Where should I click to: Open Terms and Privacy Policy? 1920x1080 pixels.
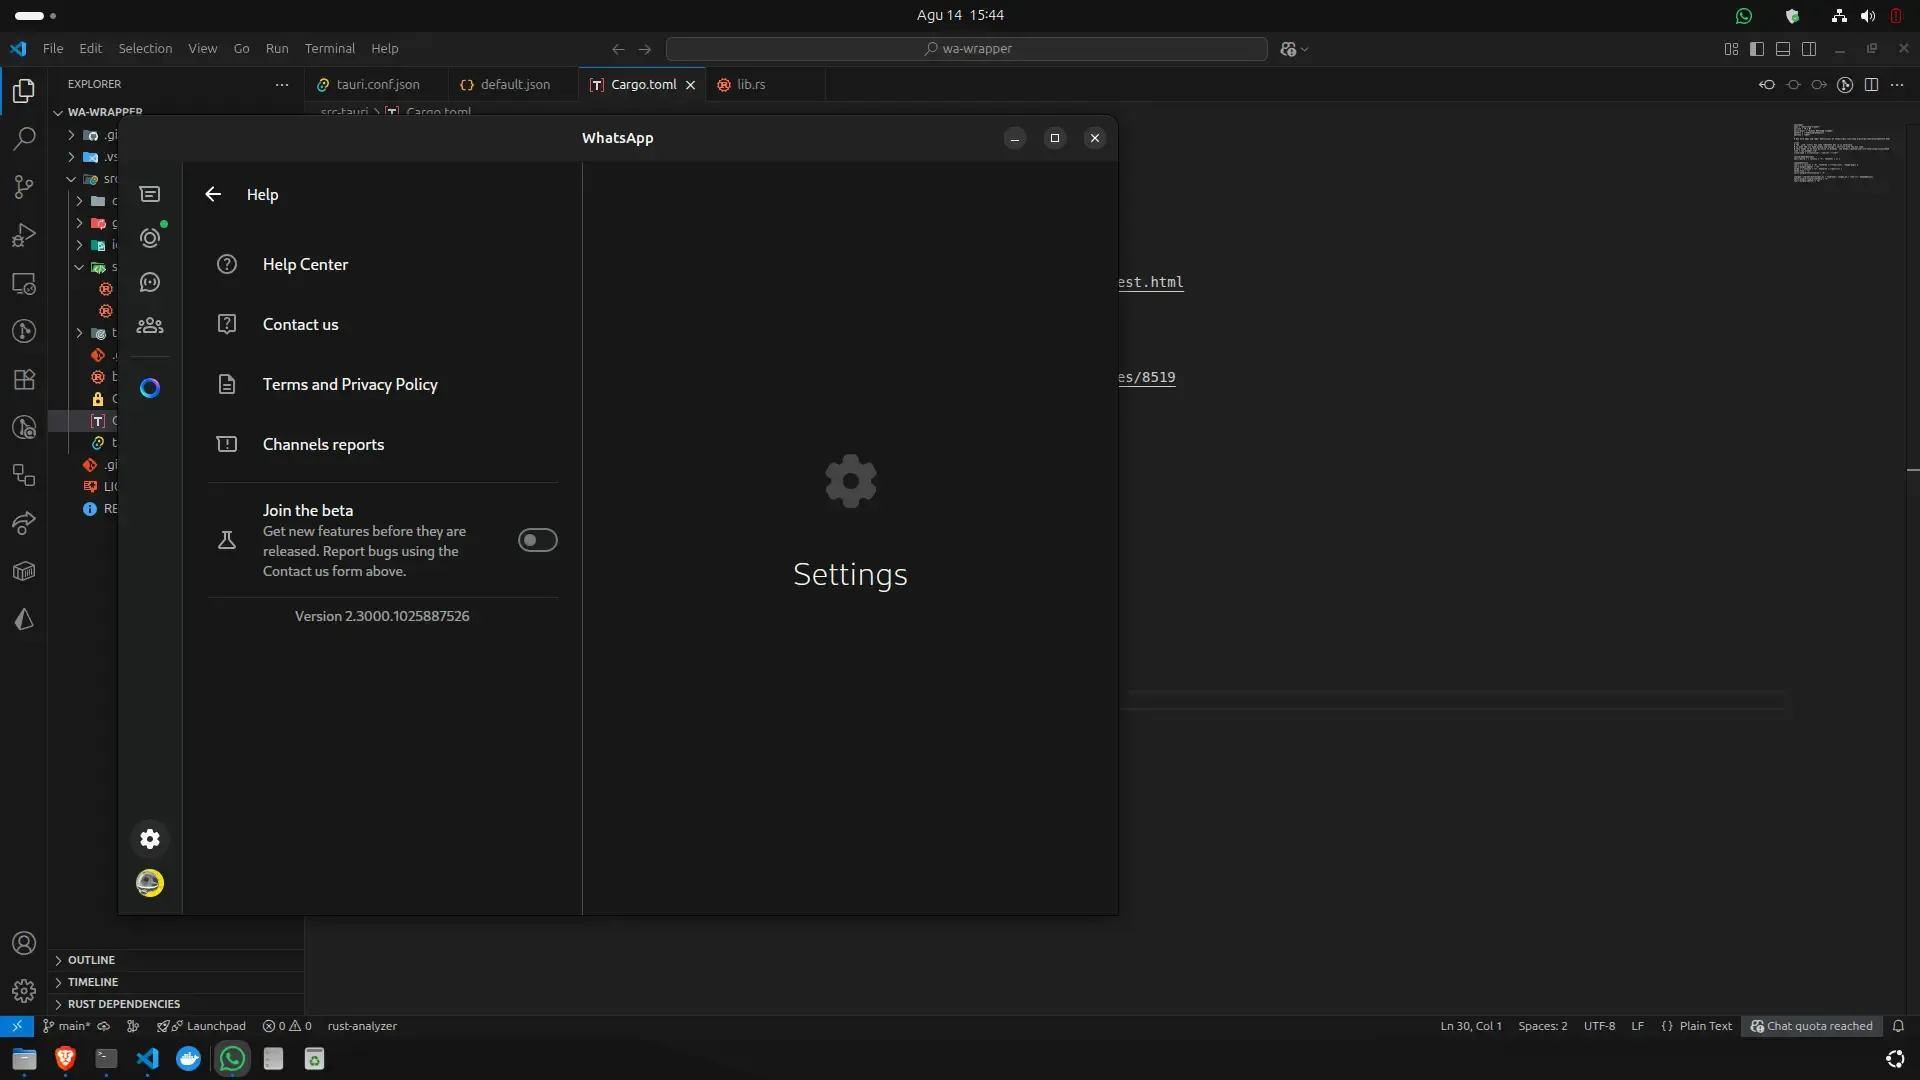coord(350,384)
